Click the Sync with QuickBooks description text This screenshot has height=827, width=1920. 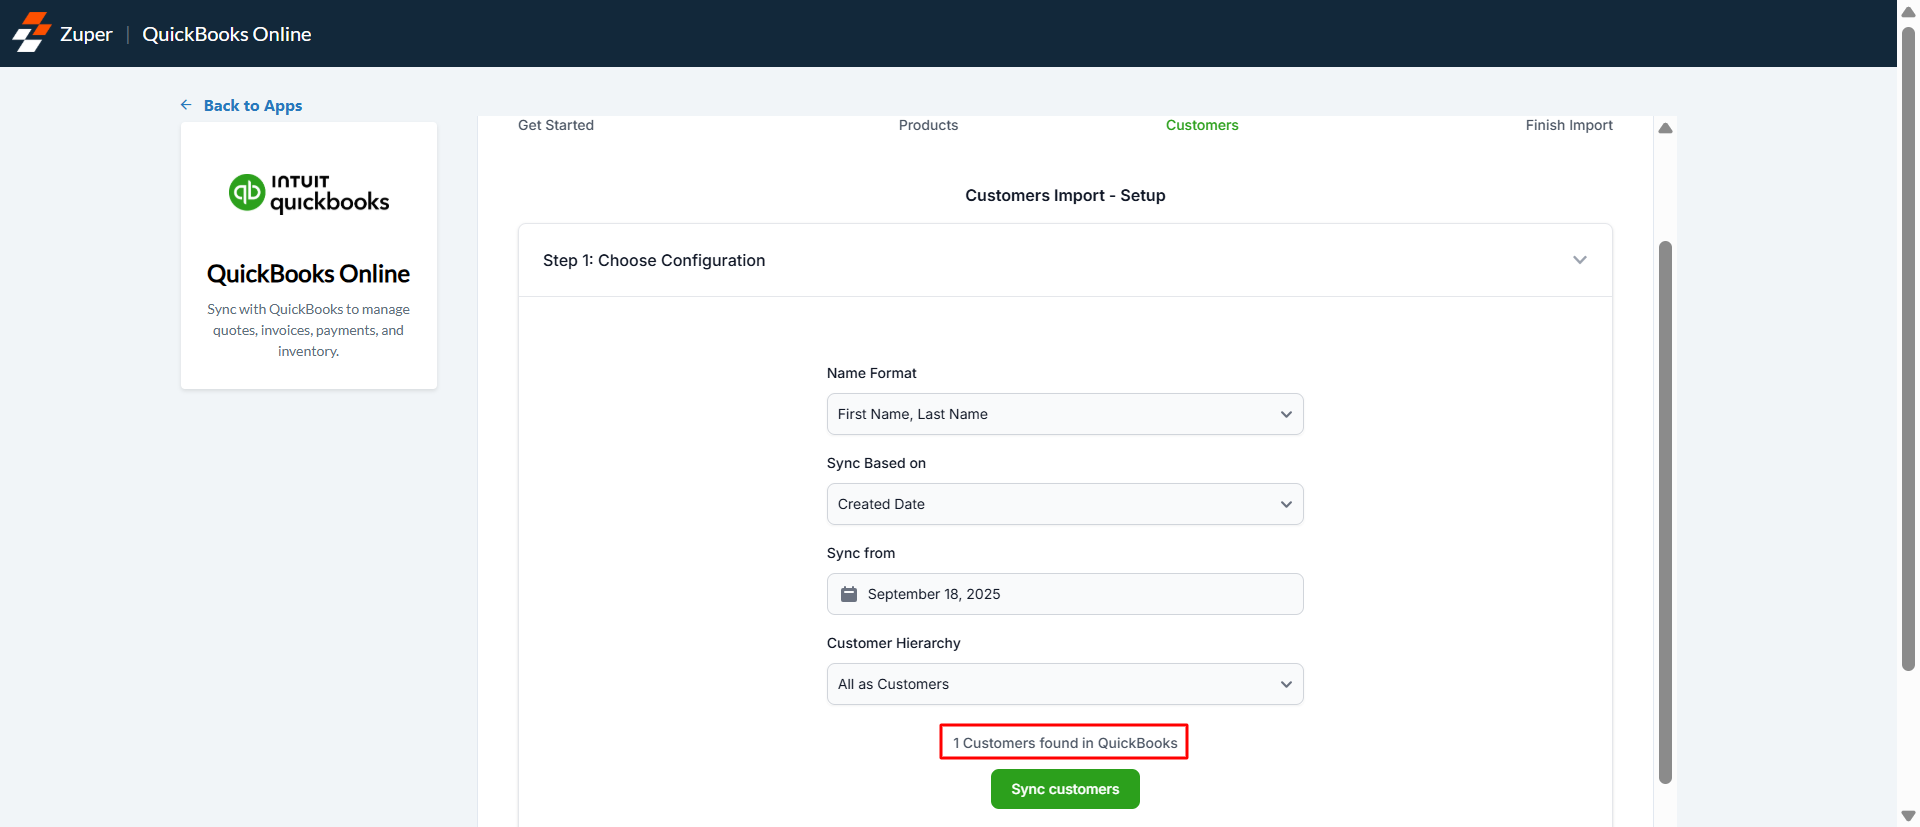click(308, 330)
